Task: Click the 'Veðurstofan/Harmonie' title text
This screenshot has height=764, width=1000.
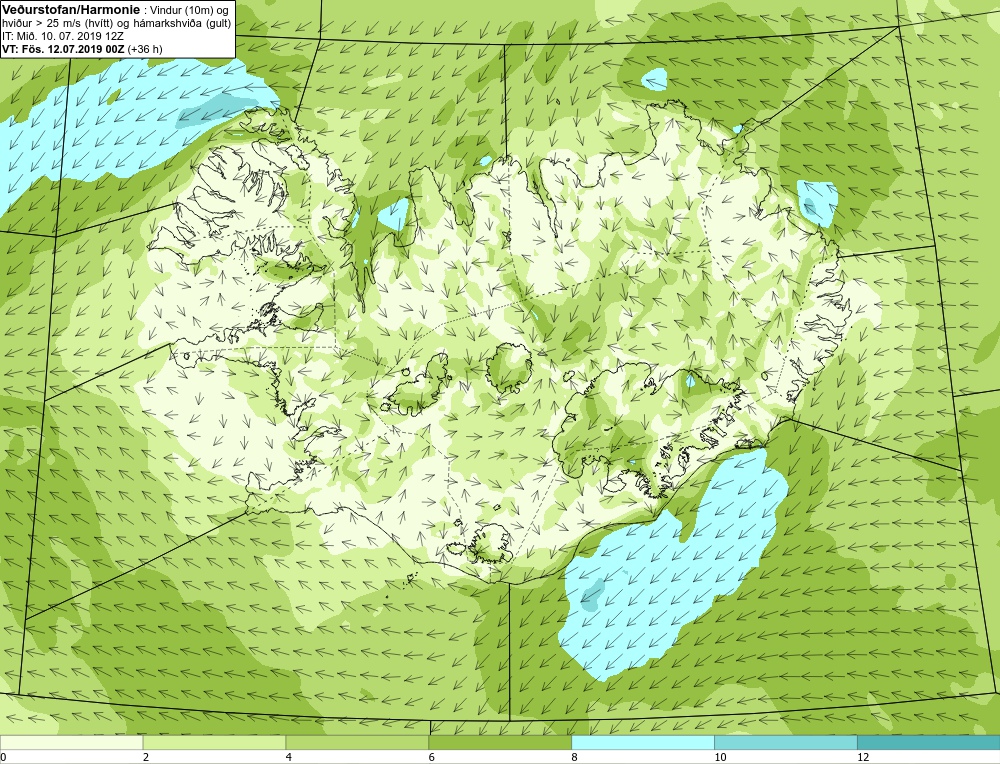Action: [x=69, y=10]
